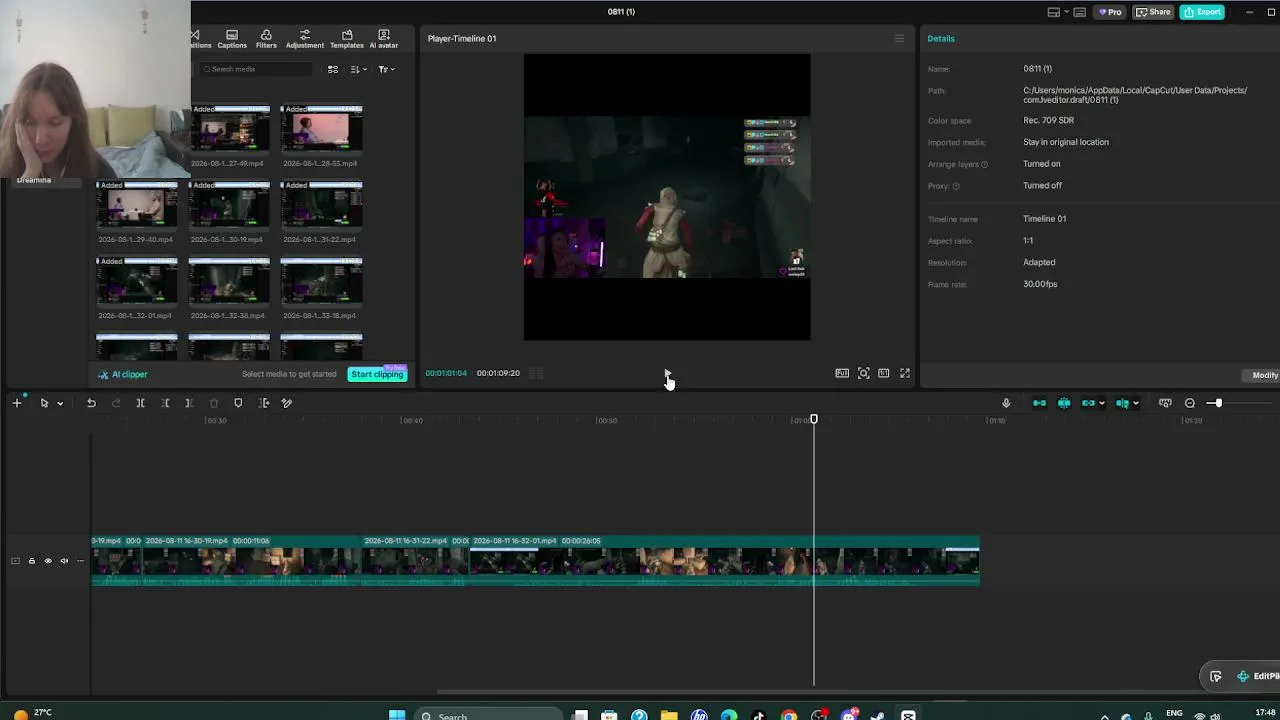
Task: Expand the linkage options dropdown arrow
Action: [x=1101, y=403]
